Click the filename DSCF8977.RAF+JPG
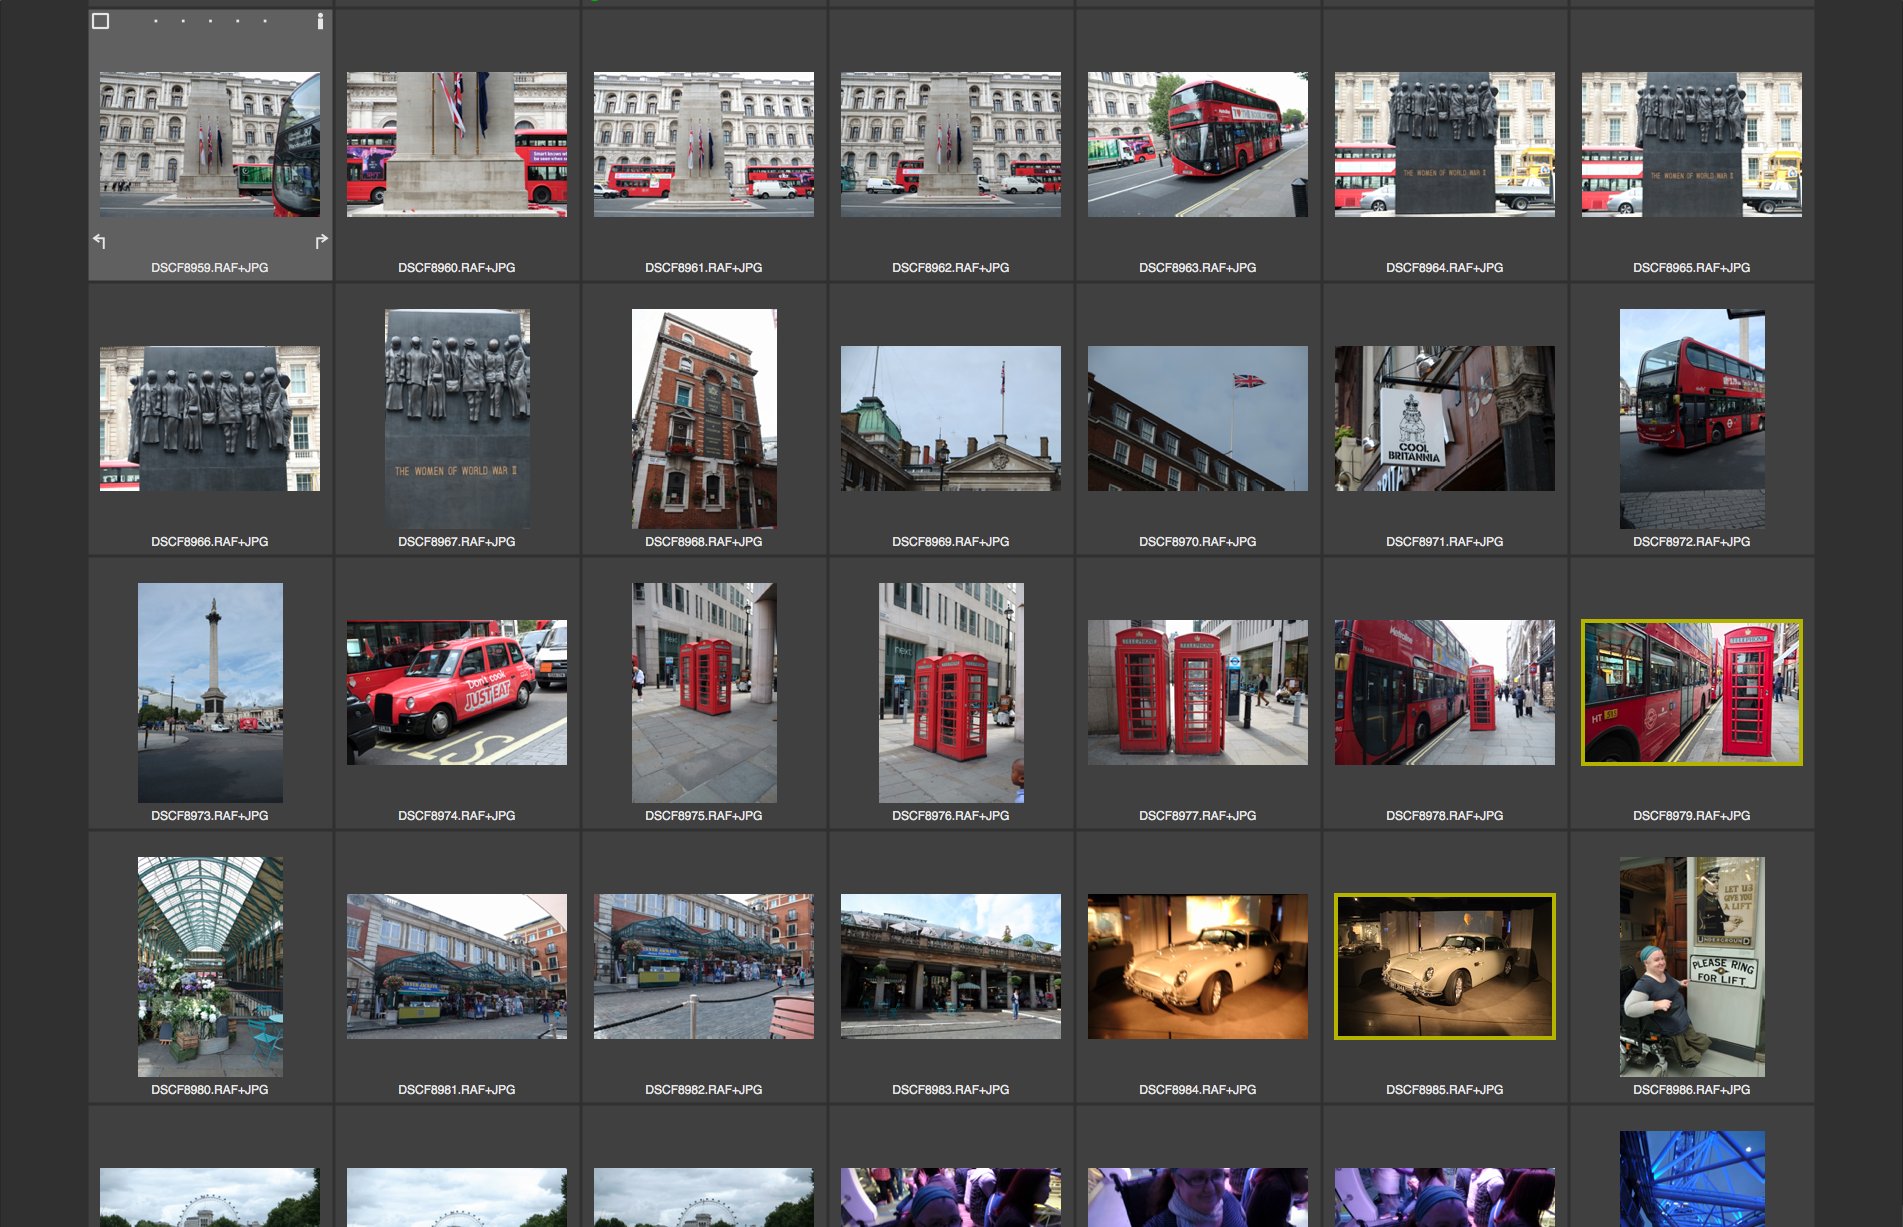 tap(1198, 816)
